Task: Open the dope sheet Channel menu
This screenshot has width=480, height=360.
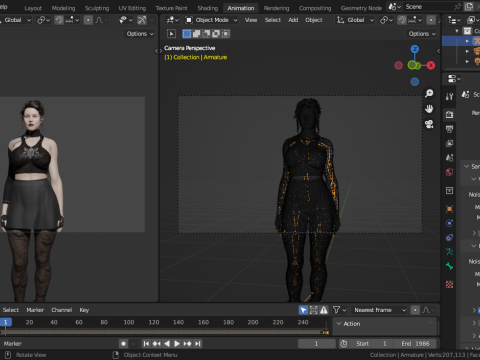Action: point(62,310)
